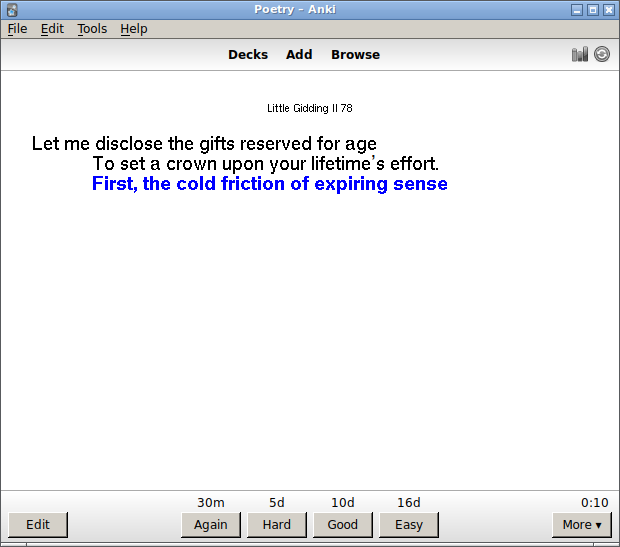Screen dimensions: 620x547
Task: Click the blue line "First, the cold friction"
Action: (x=270, y=184)
